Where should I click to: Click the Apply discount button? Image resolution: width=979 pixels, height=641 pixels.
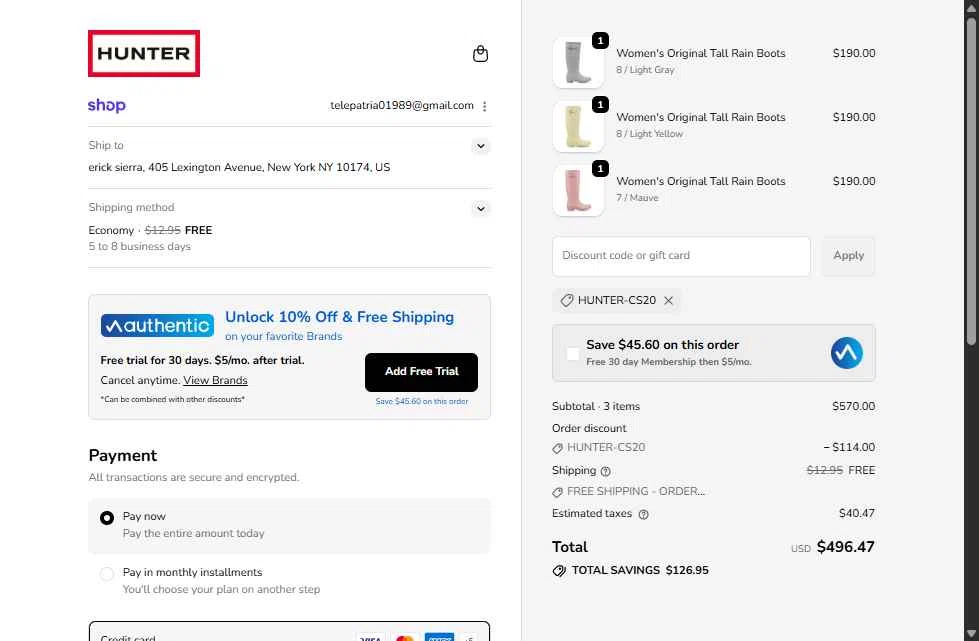click(x=848, y=256)
